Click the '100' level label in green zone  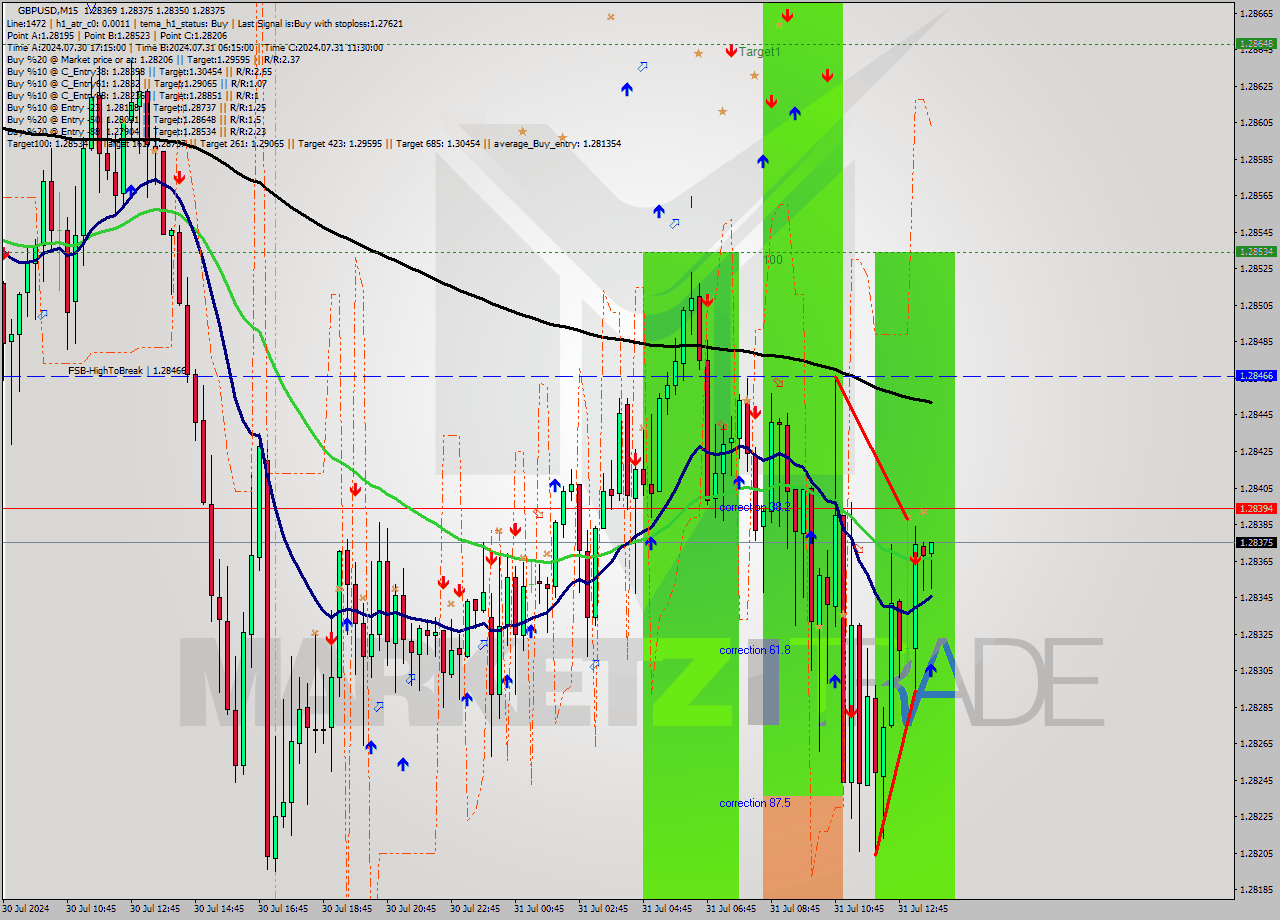[x=773, y=260]
